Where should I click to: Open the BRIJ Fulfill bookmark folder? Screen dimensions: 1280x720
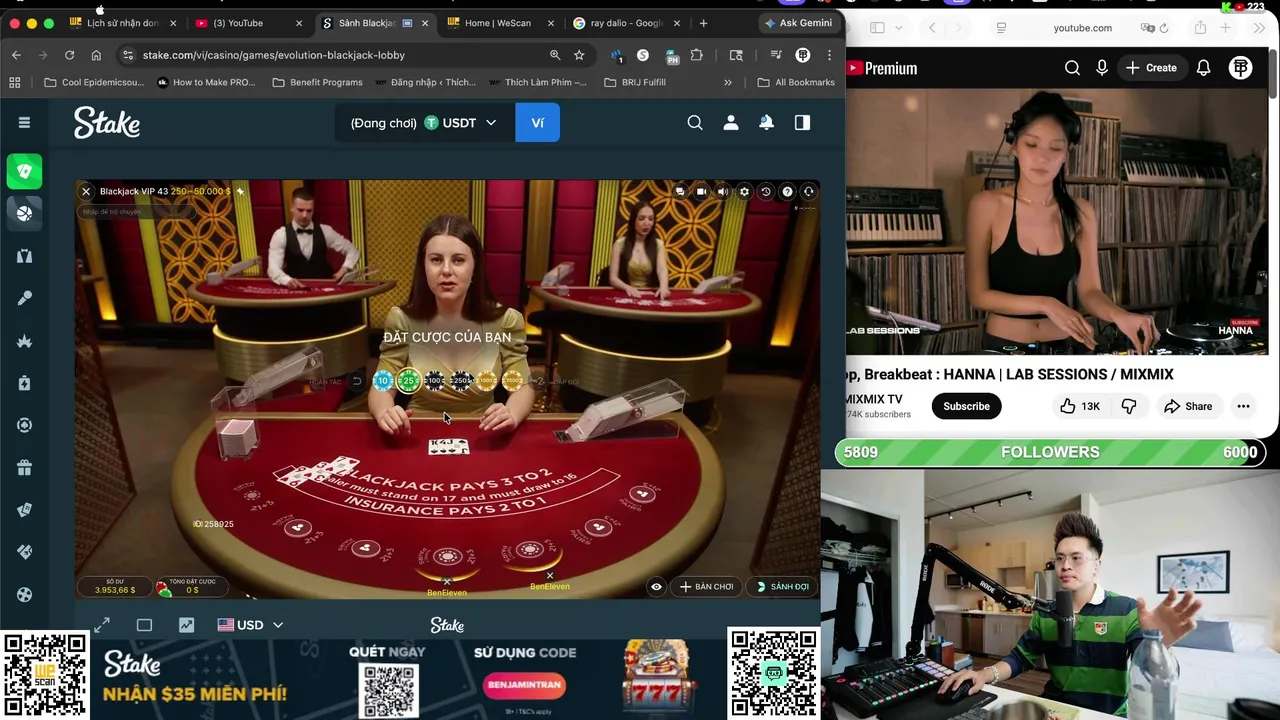(635, 82)
